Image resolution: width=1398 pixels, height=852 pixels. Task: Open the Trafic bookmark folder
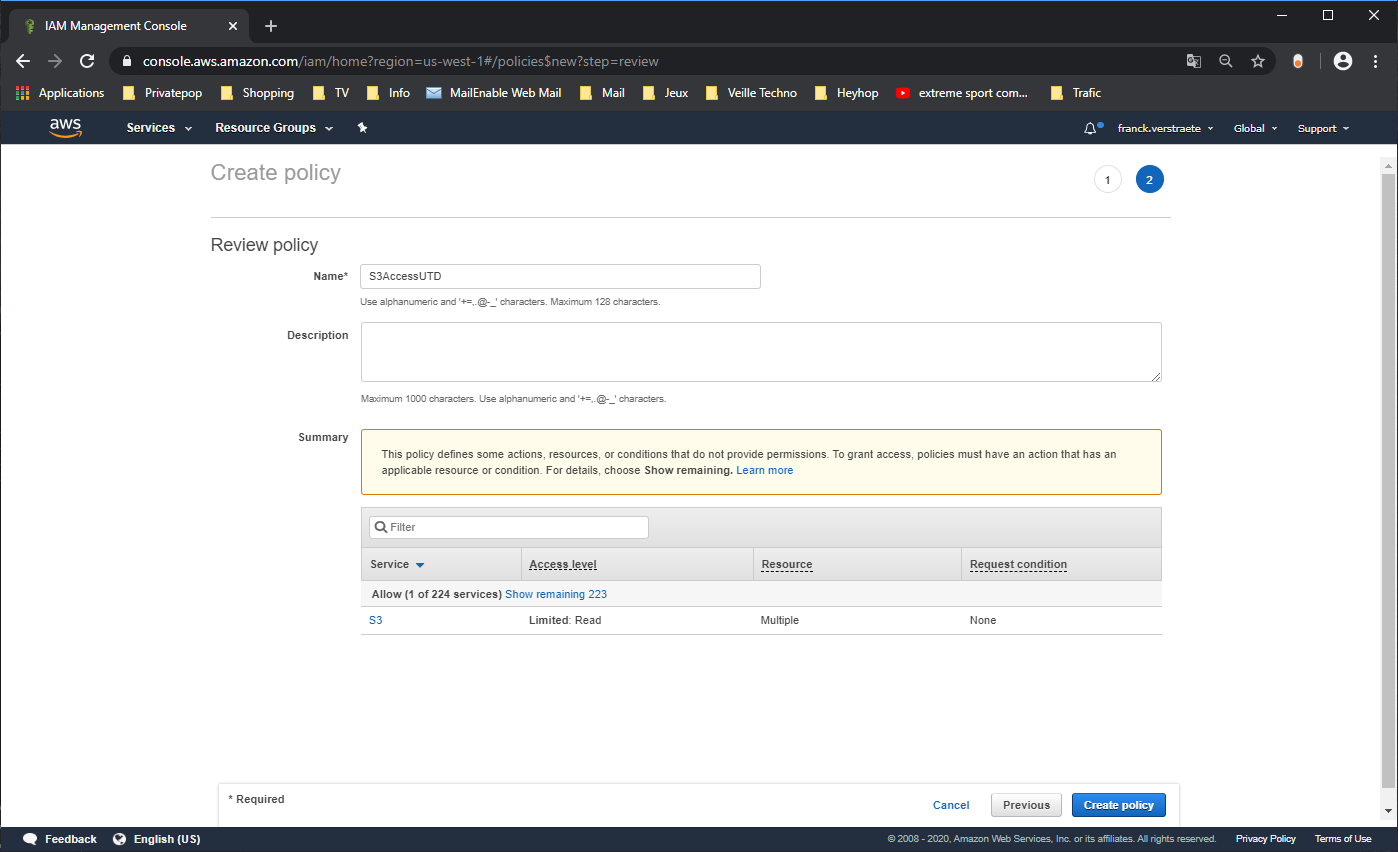point(1076,93)
